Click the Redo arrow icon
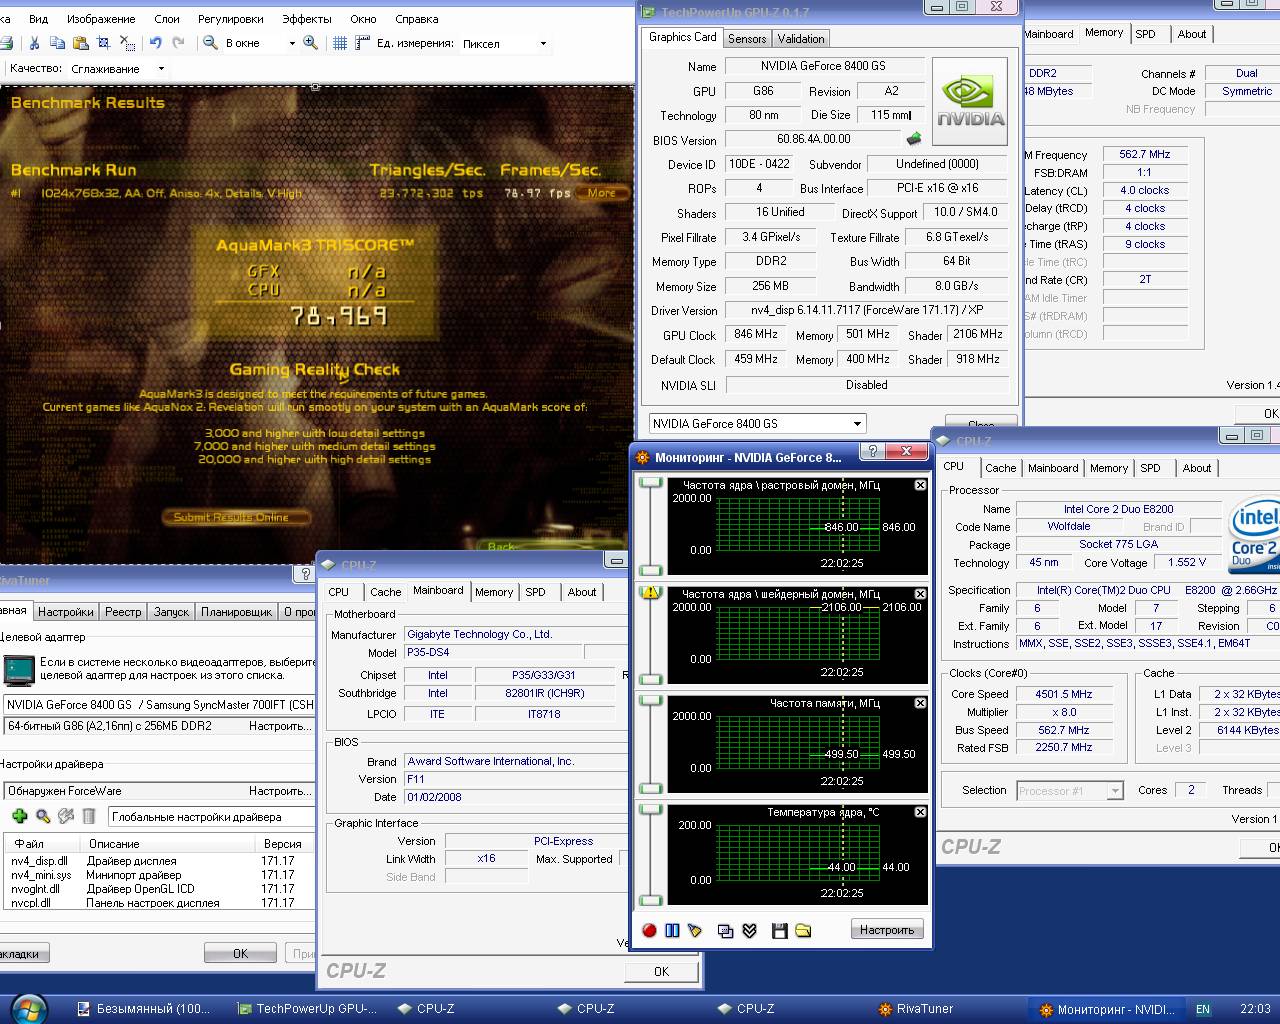 coord(178,43)
